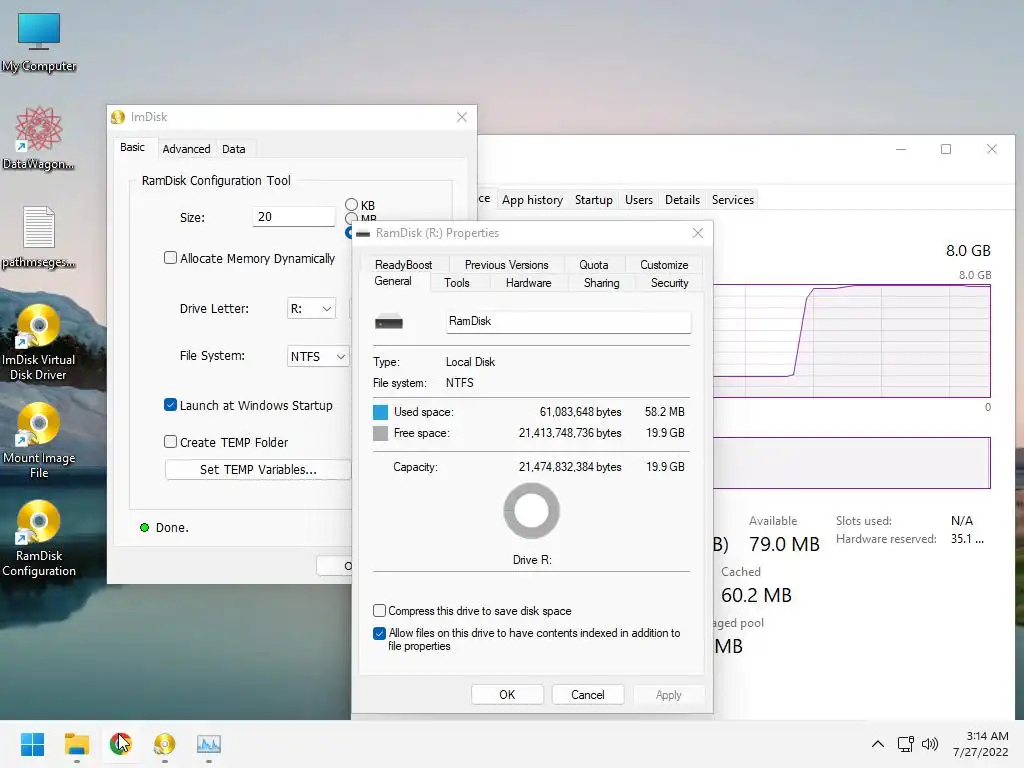Enable Create TEMP Folder checkbox
Image resolution: width=1024 pixels, height=768 pixels.
(170, 442)
